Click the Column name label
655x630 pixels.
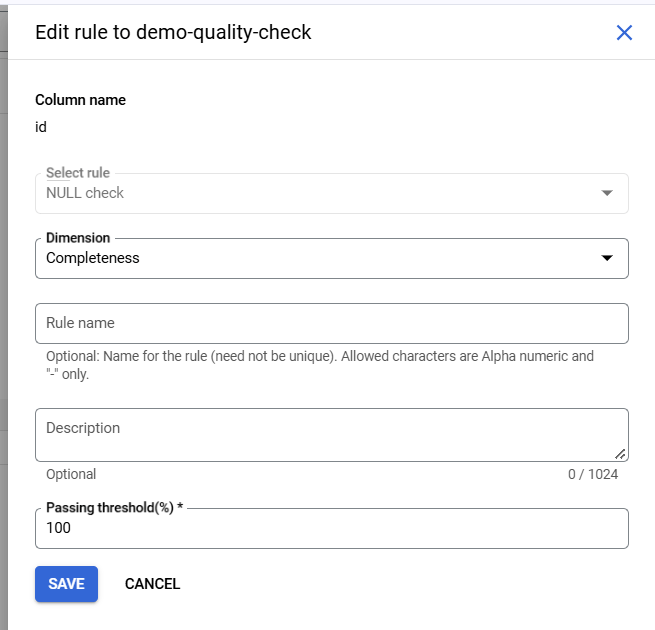point(80,100)
